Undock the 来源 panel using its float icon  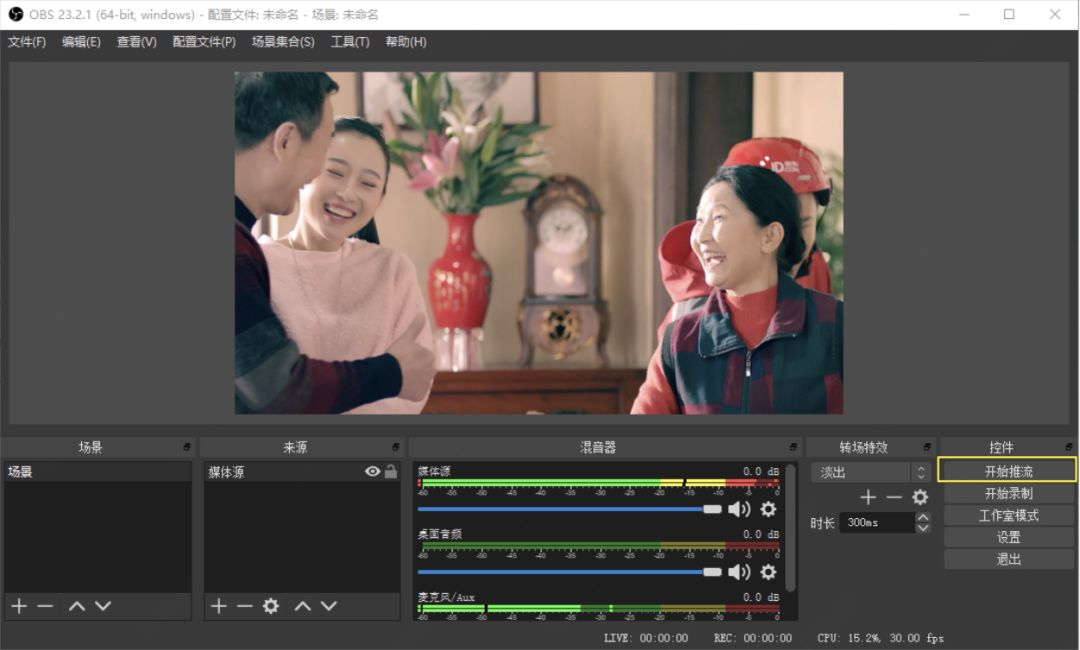point(395,447)
